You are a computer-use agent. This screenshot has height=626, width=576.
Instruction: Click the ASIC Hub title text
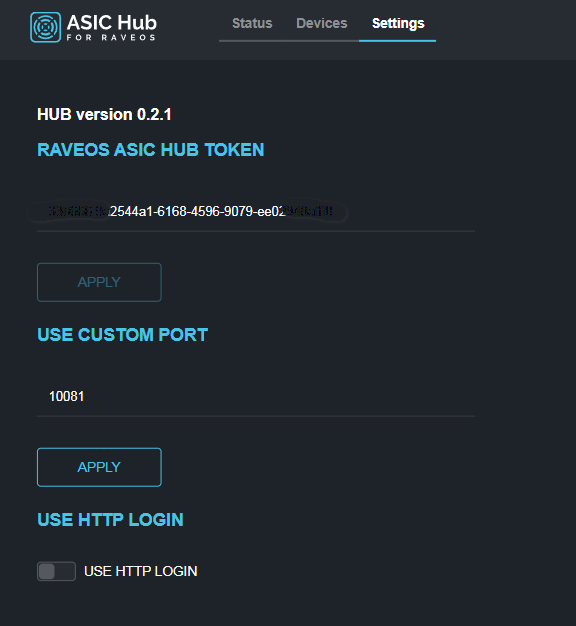pos(112,22)
